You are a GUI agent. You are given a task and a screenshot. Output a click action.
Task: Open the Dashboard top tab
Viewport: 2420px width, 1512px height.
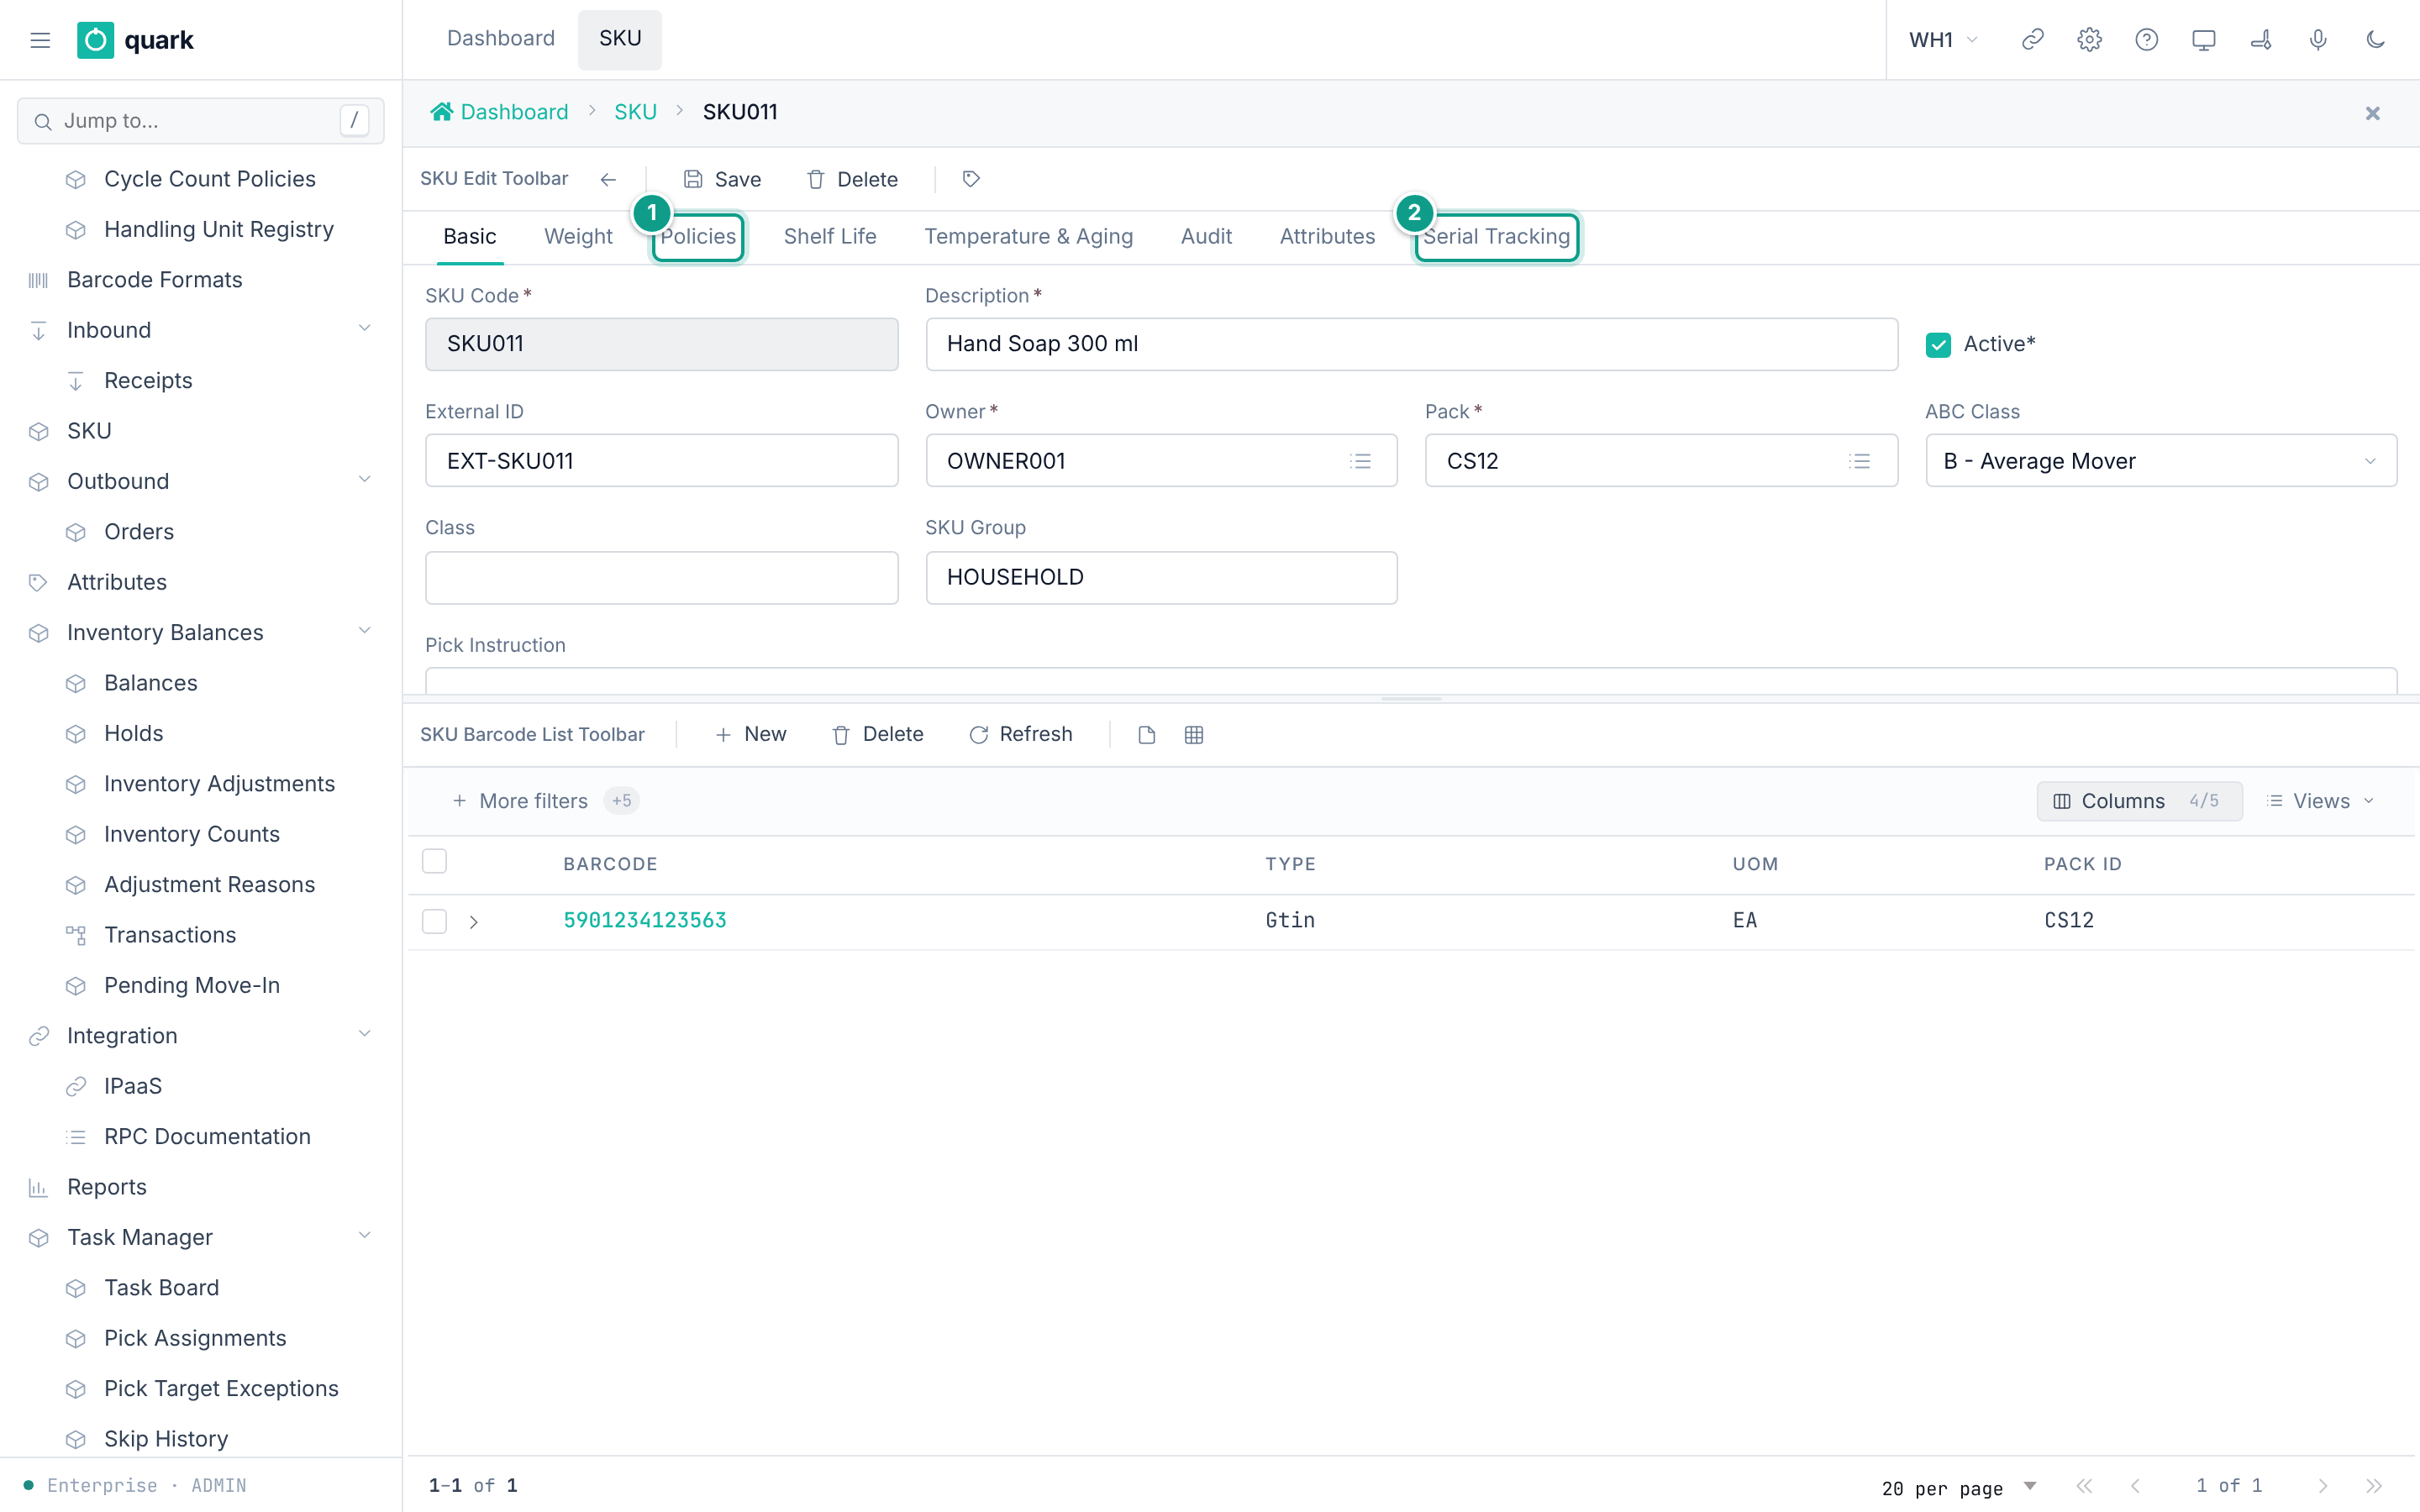pos(500,39)
